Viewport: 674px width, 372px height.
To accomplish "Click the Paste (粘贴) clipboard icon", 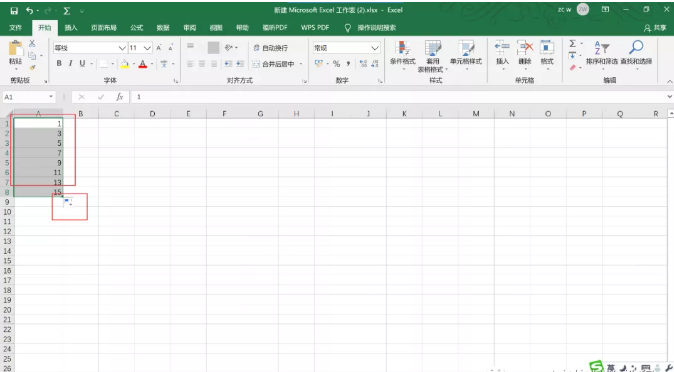I will coord(15,48).
